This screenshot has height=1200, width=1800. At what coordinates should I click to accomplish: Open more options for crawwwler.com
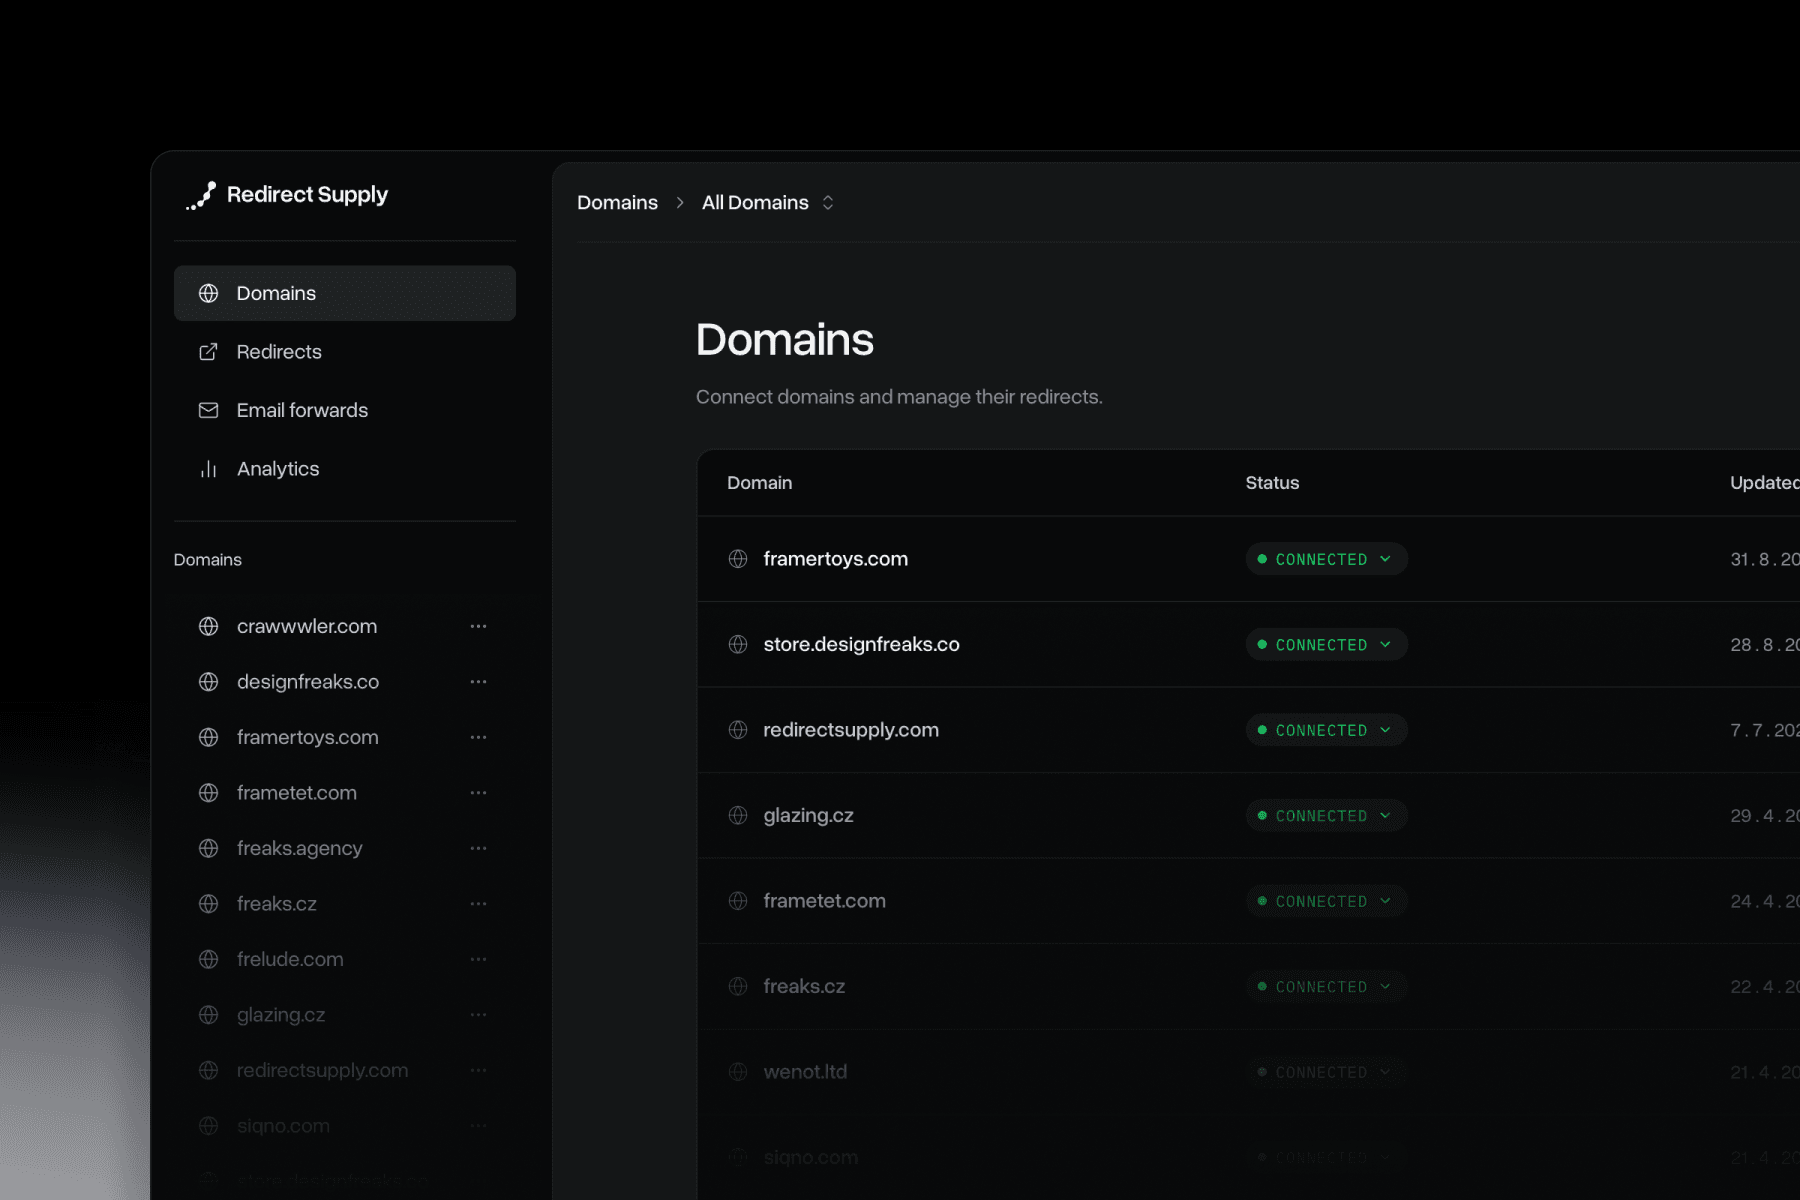tap(478, 626)
